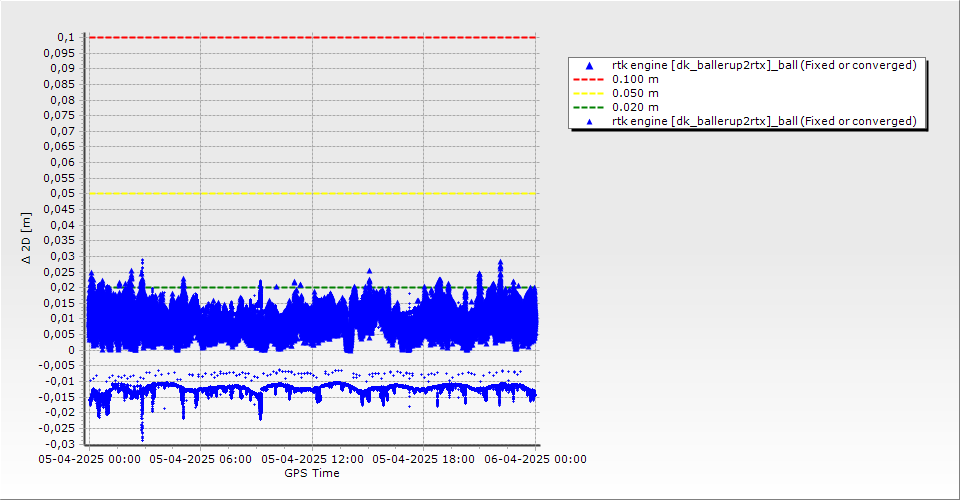Screen dimensions: 960x500
Task: Click the 0,065 y-axis value
Action: pos(59,147)
